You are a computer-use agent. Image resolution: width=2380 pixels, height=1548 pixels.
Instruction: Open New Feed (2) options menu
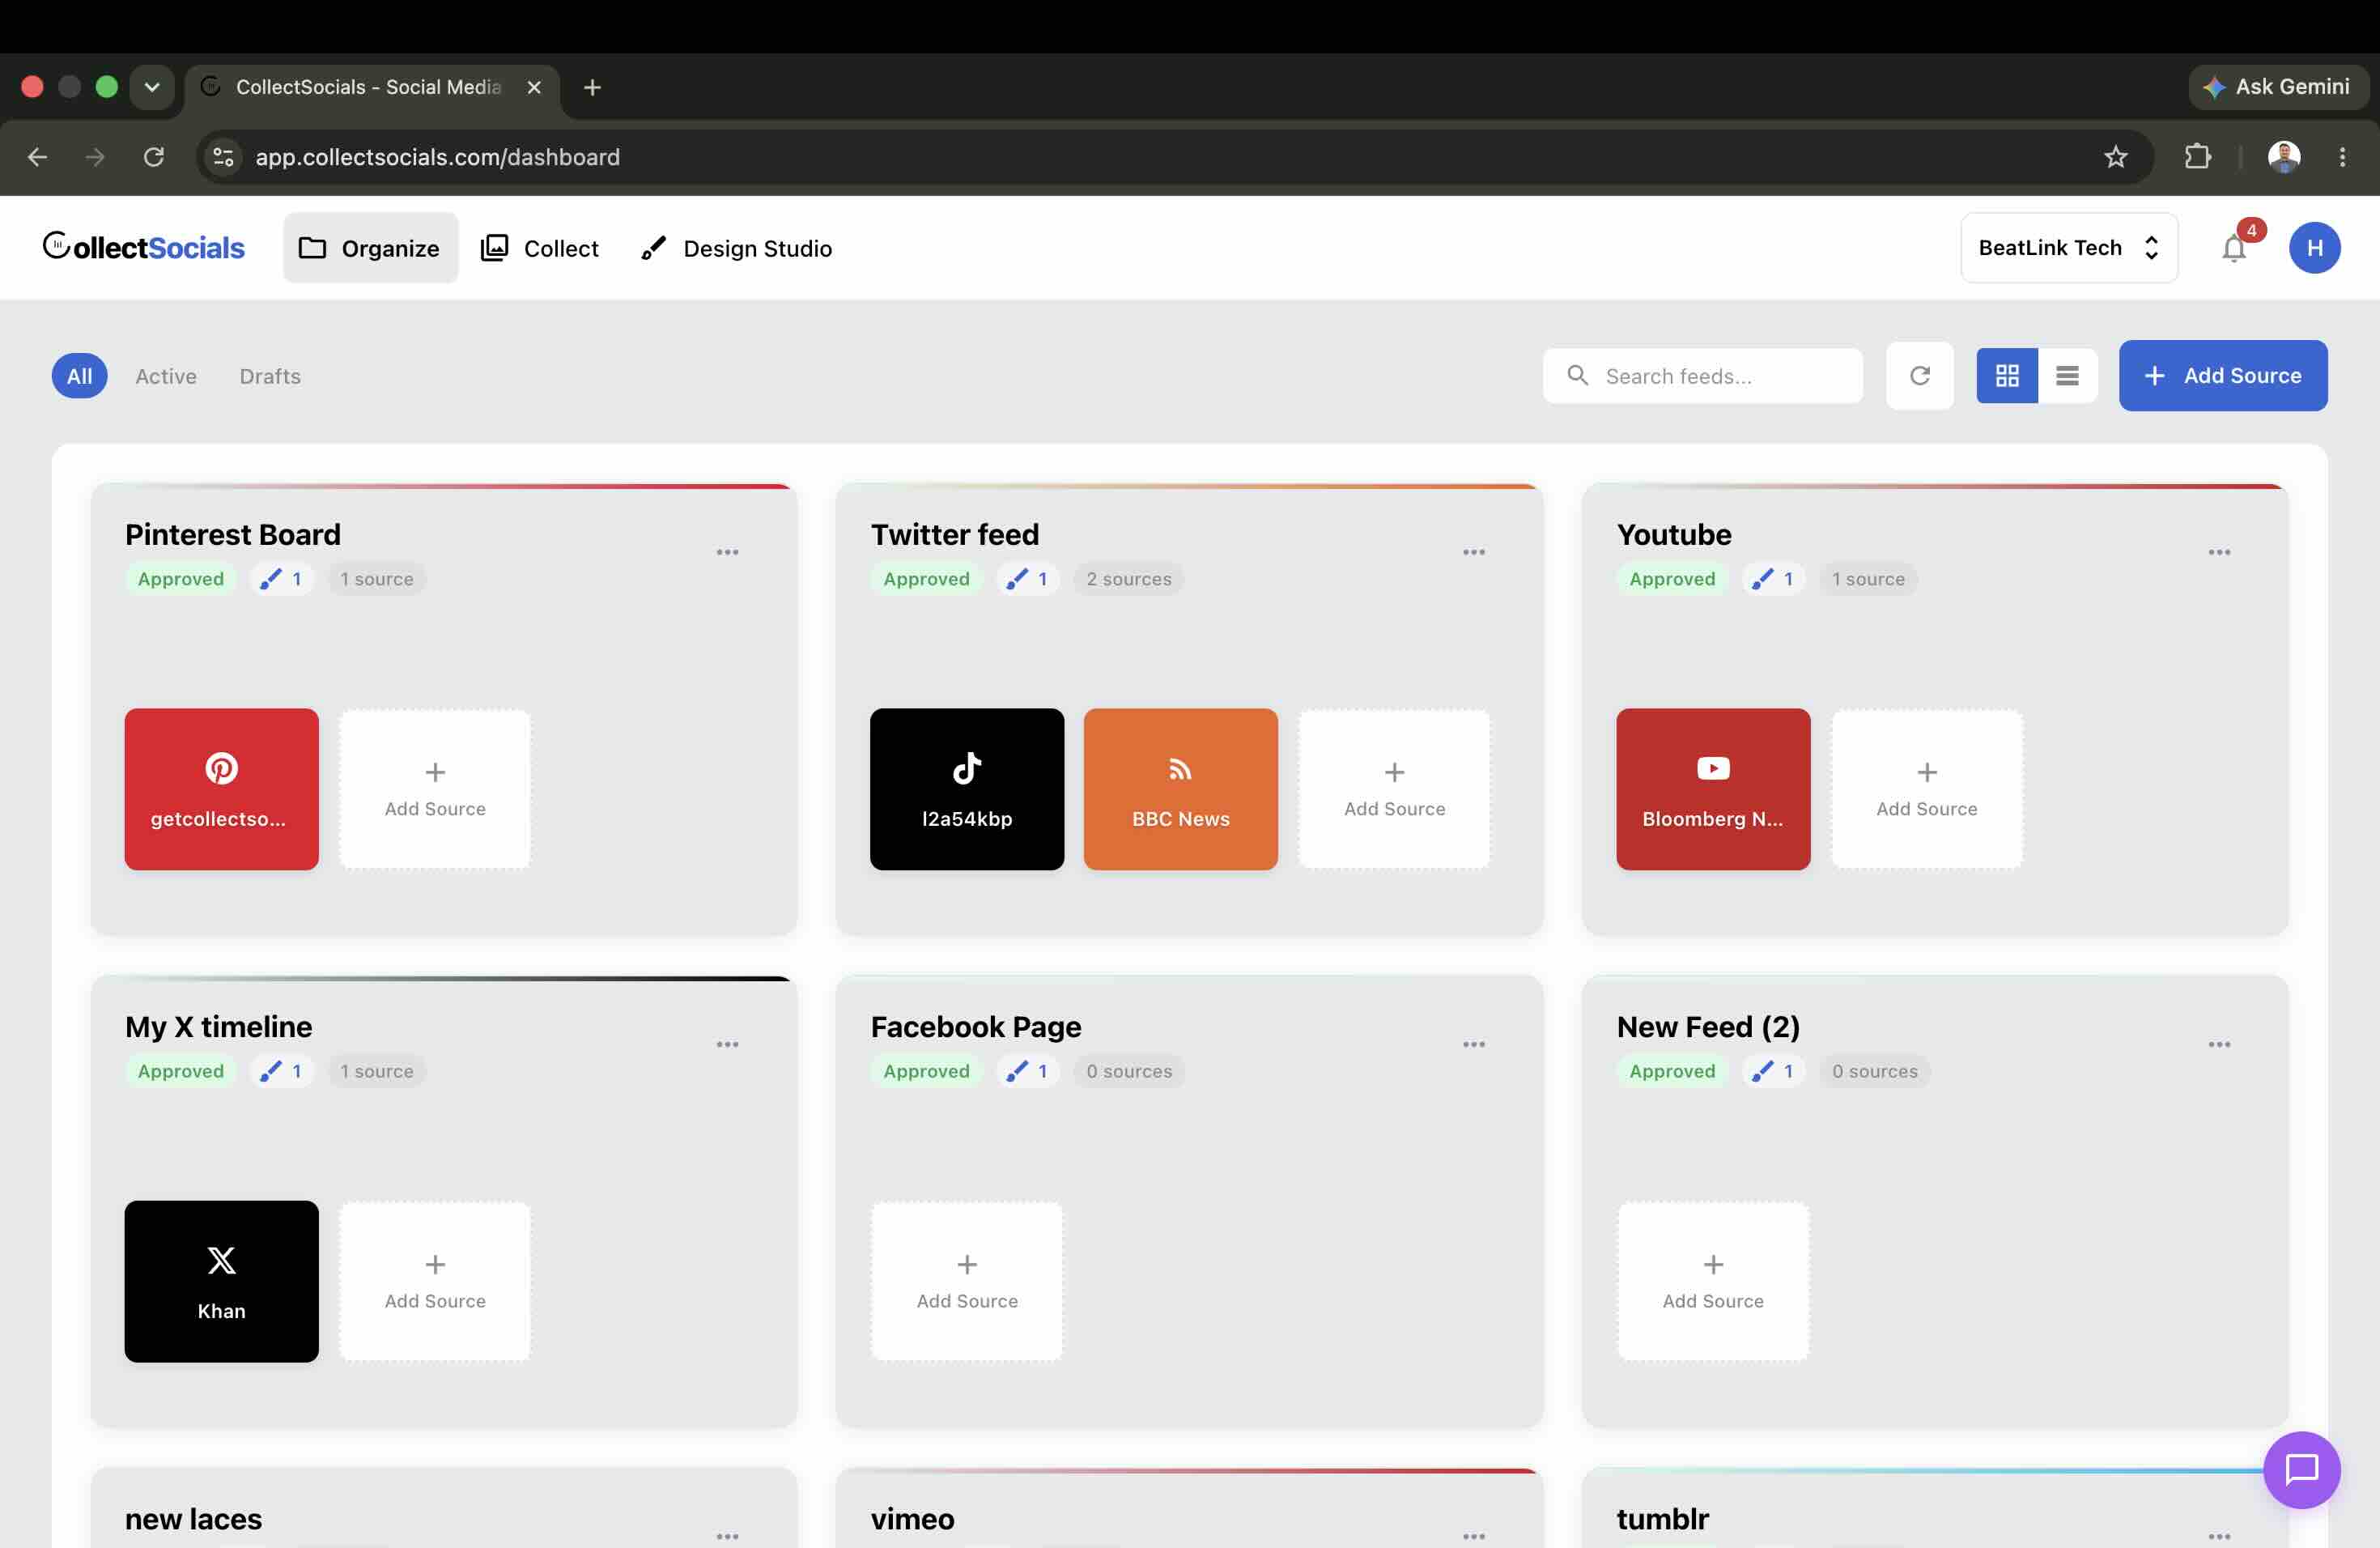[2220, 1044]
